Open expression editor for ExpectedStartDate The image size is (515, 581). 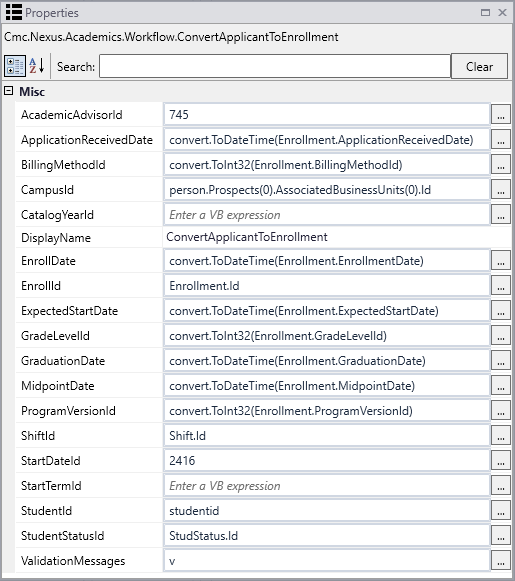[501, 311]
